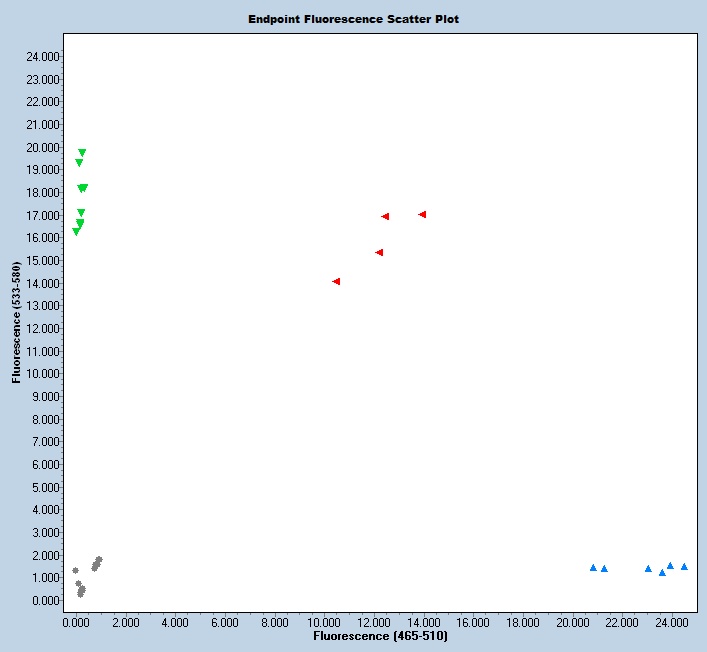Click the red triangle between 15.000 and 16.000
The width and height of the screenshot is (707, 652).
coord(379,252)
